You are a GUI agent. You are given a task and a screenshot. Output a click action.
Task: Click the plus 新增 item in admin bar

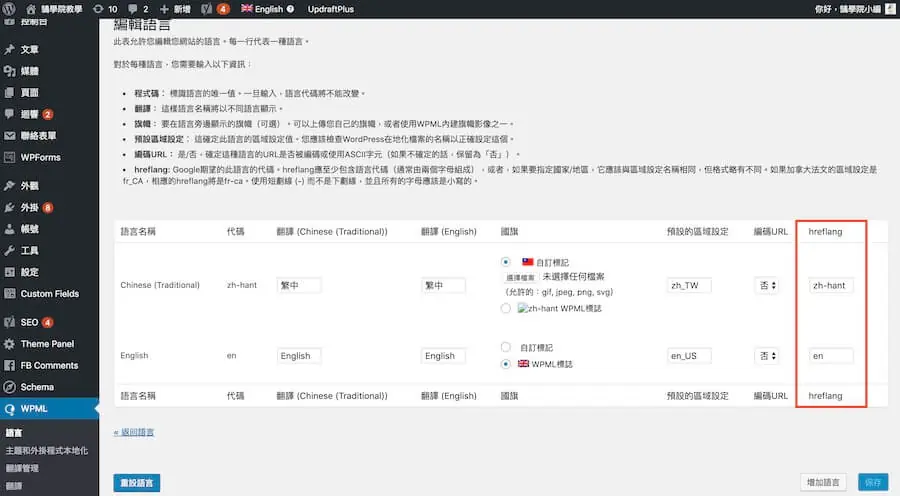(175, 9)
